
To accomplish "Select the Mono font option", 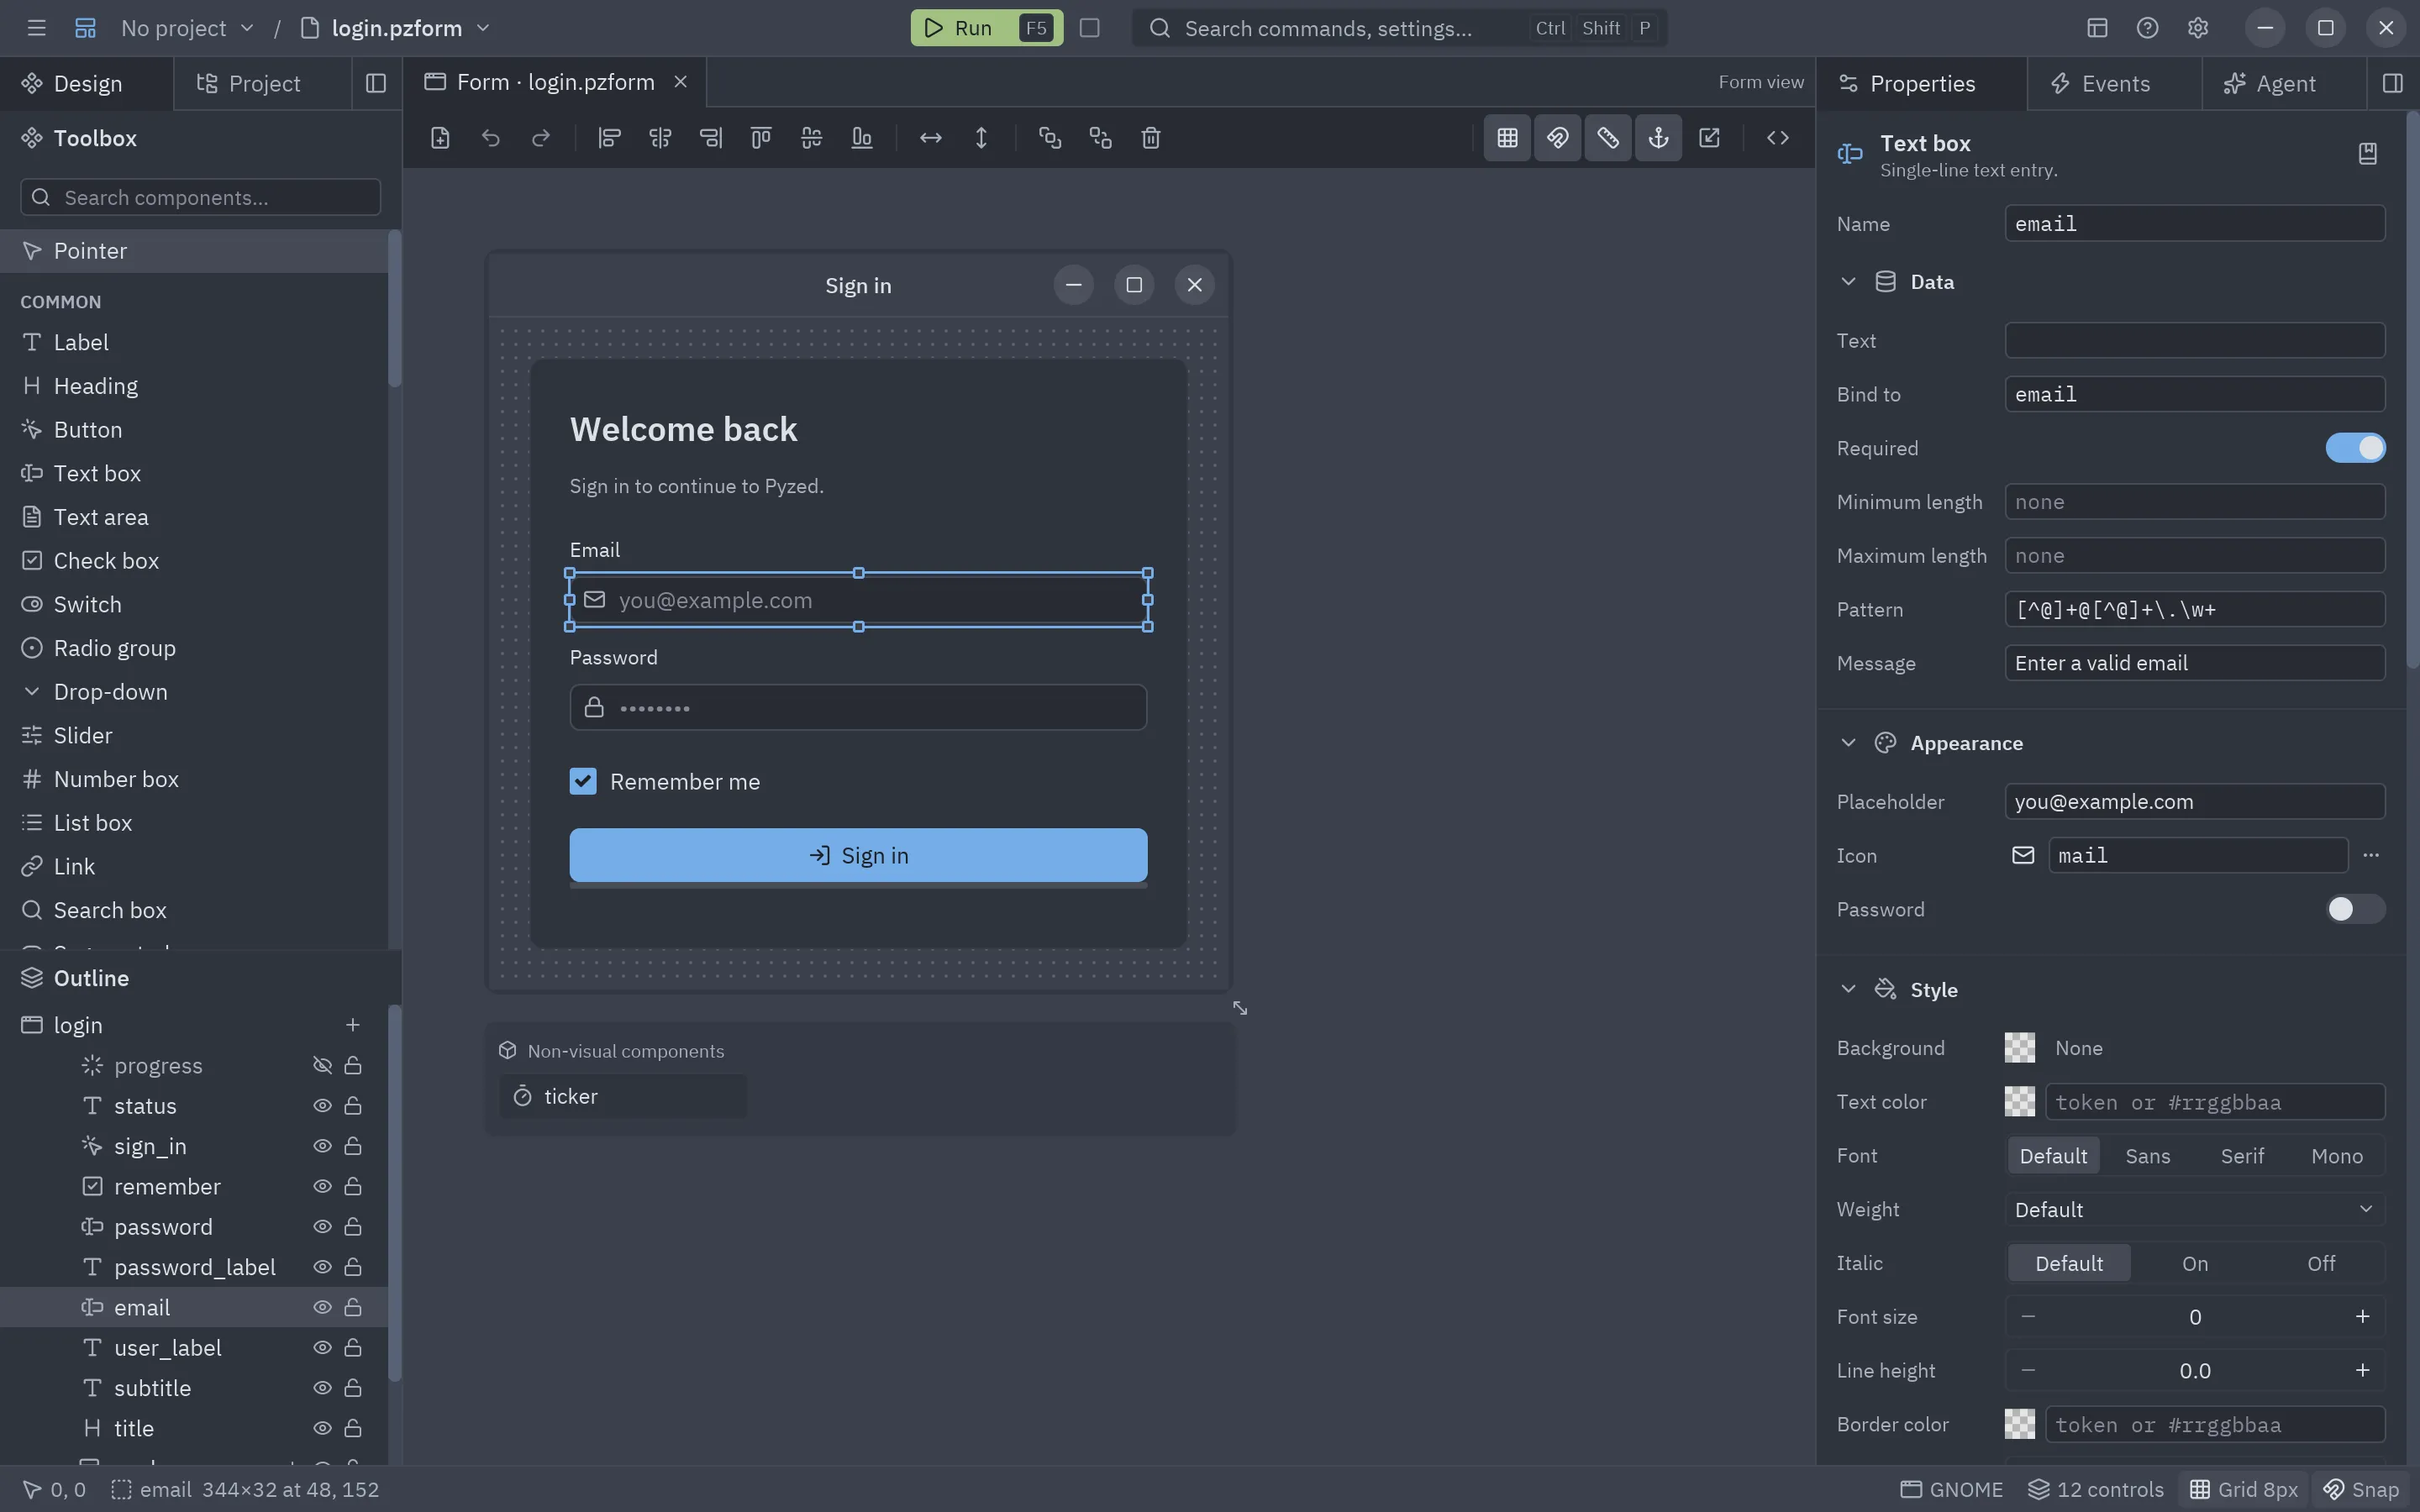I will point(2336,1156).
